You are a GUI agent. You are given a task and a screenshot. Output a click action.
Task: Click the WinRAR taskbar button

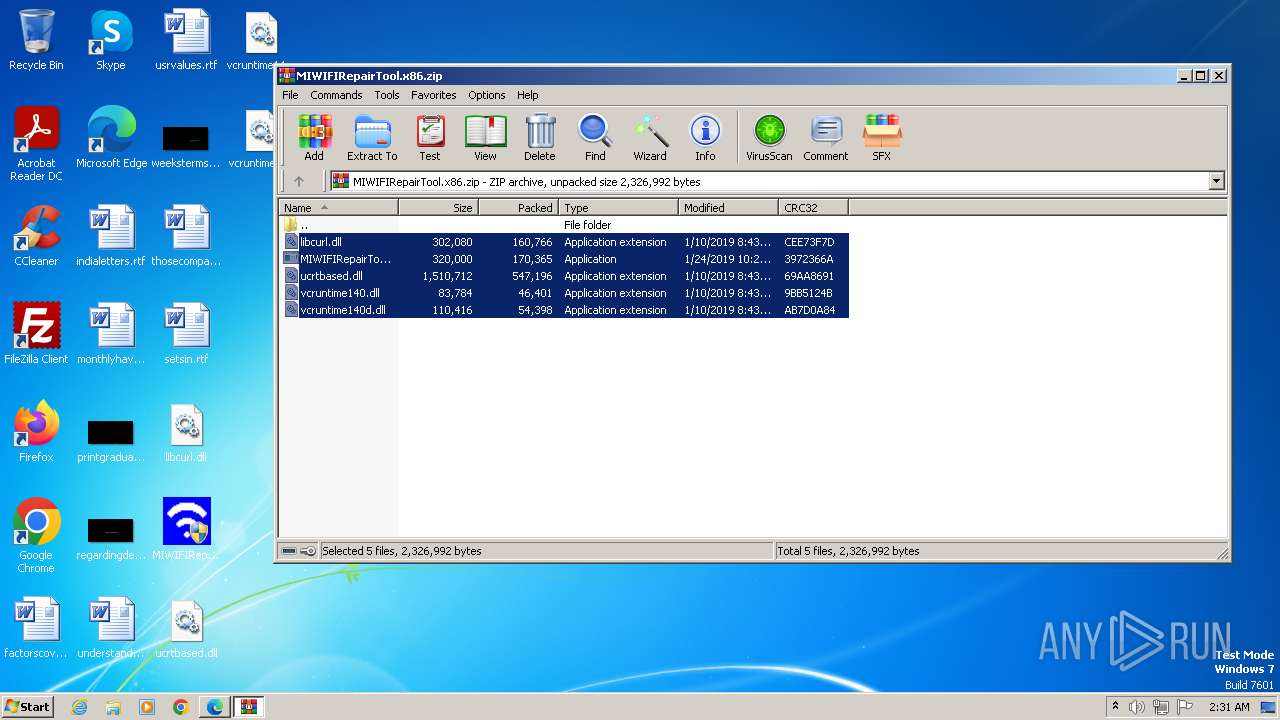point(248,707)
